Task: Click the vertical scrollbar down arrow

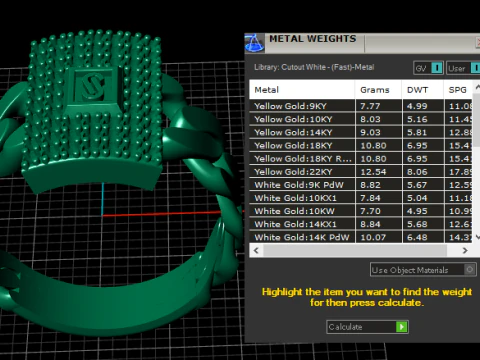Action: [477, 237]
